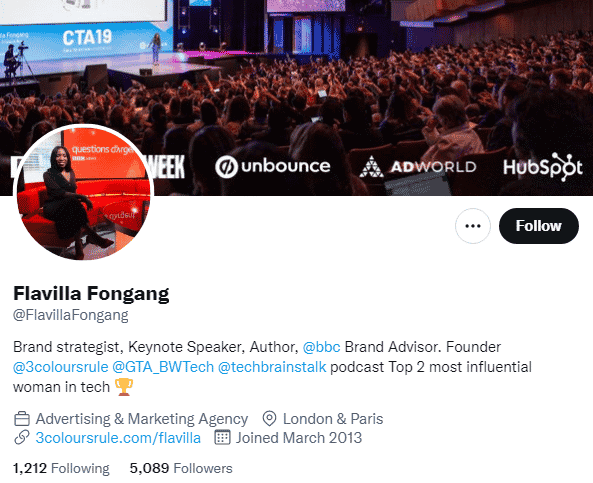Click the ADWORLD logo in the banner
Image resolution: width=593 pixels, height=483 pixels.
[418, 166]
